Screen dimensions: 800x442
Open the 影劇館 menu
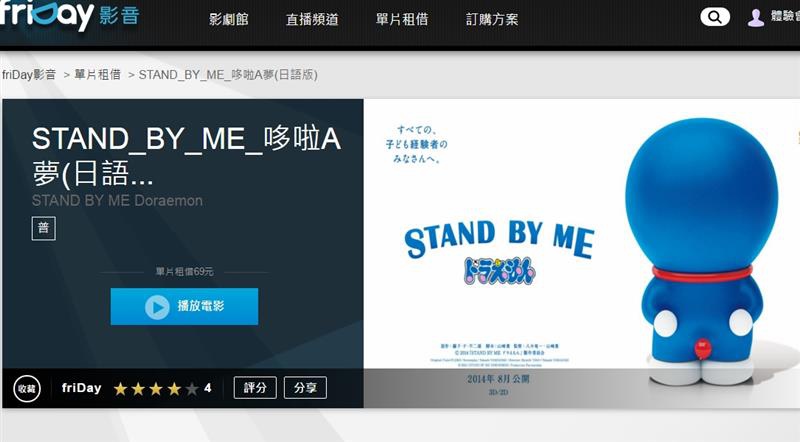click(x=229, y=19)
